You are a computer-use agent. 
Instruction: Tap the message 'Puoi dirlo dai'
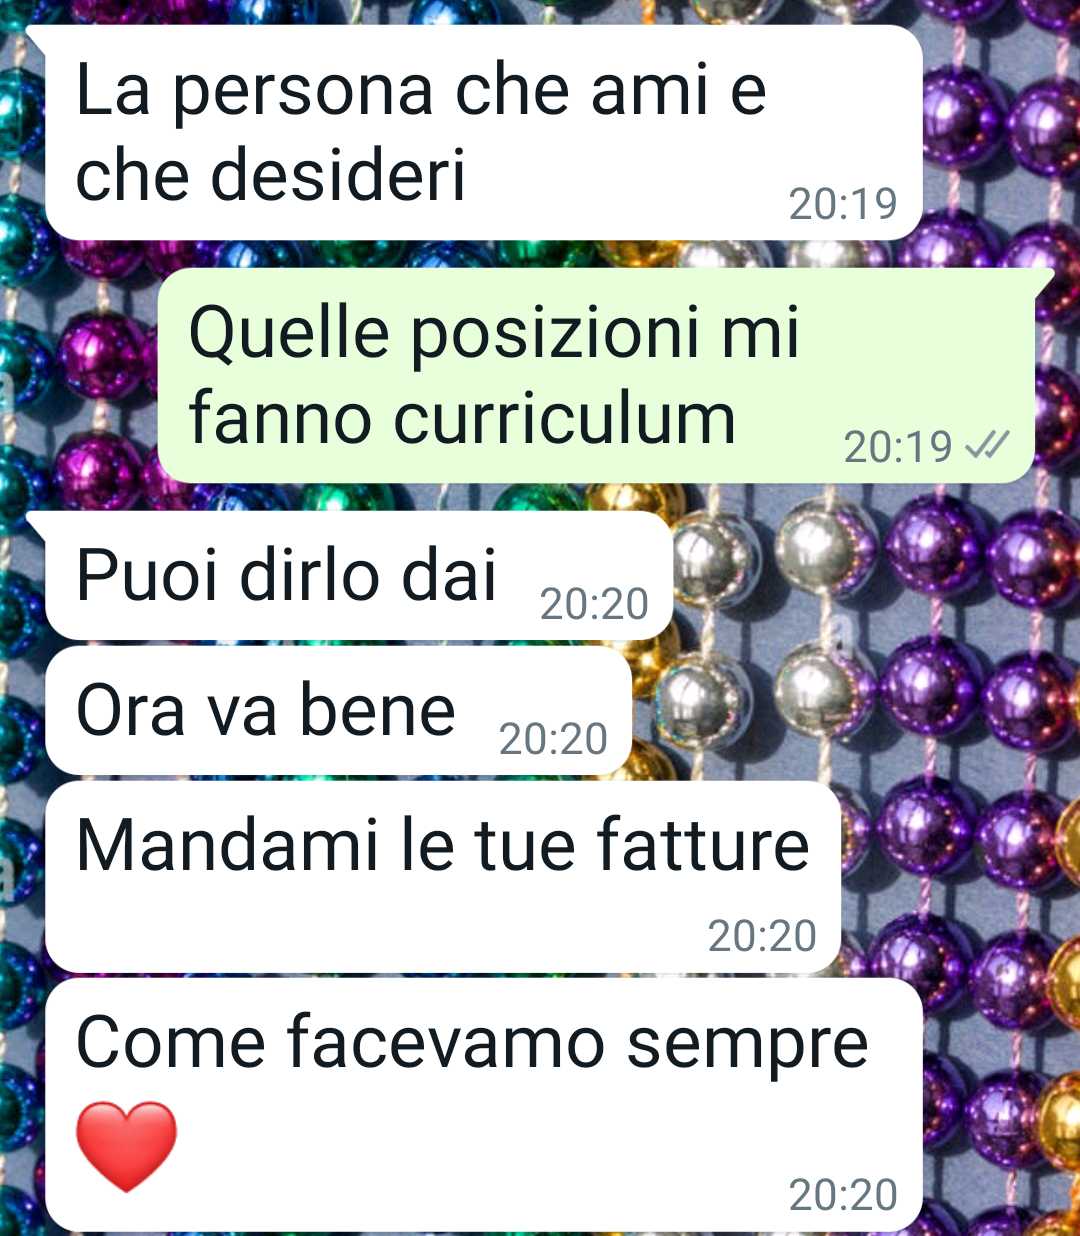tap(359, 575)
